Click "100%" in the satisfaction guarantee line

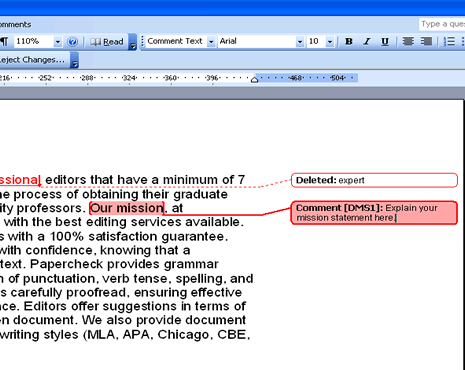click(x=67, y=236)
